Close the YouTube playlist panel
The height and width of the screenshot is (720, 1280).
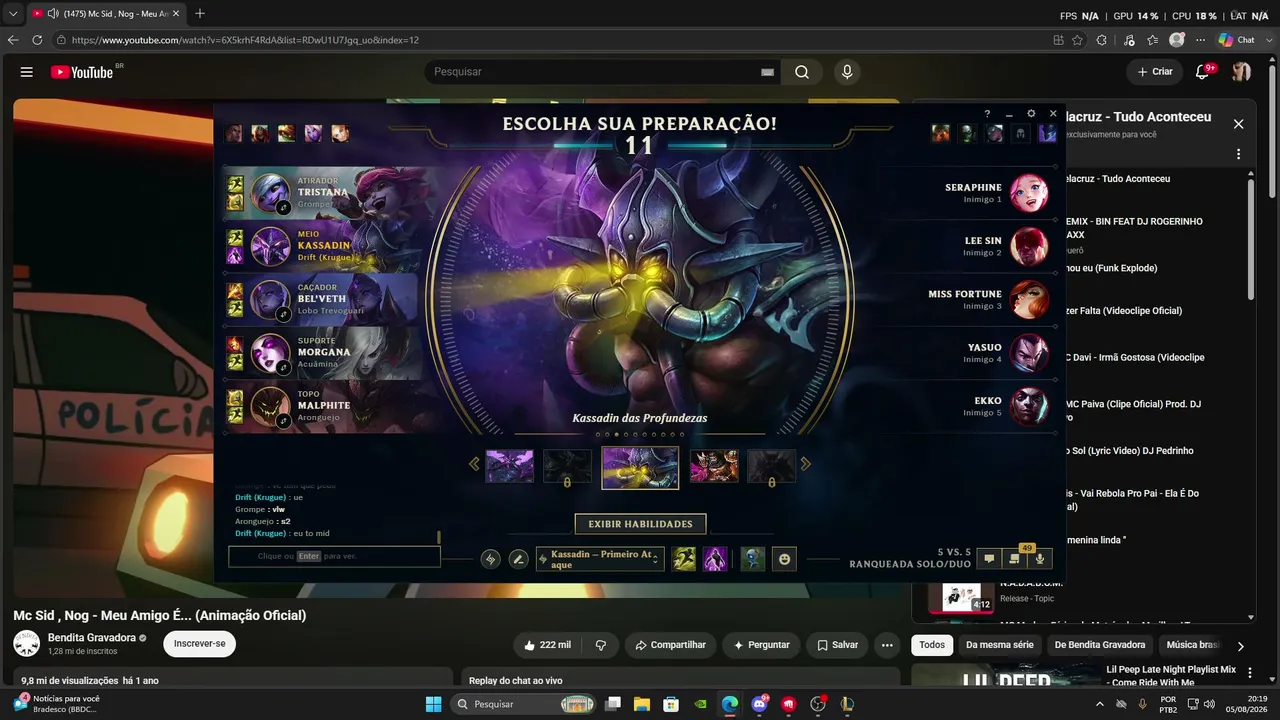tap(1238, 124)
